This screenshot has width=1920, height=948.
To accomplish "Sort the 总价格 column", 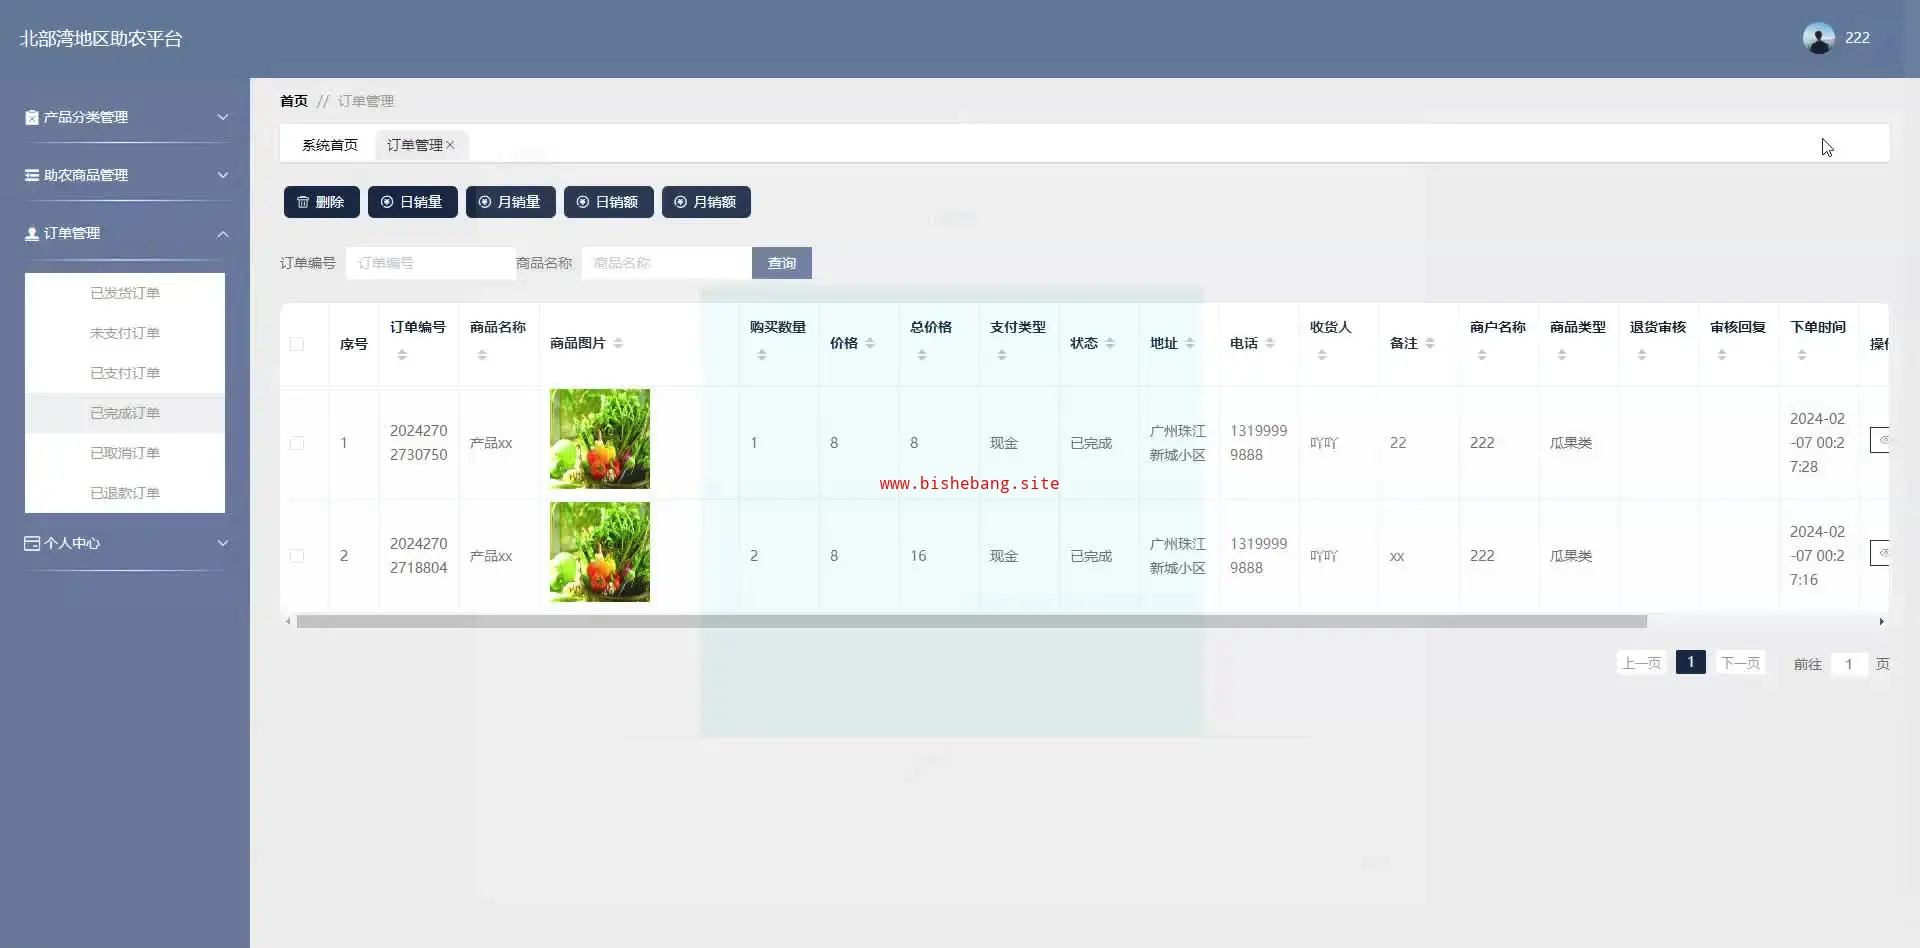I will point(922,355).
